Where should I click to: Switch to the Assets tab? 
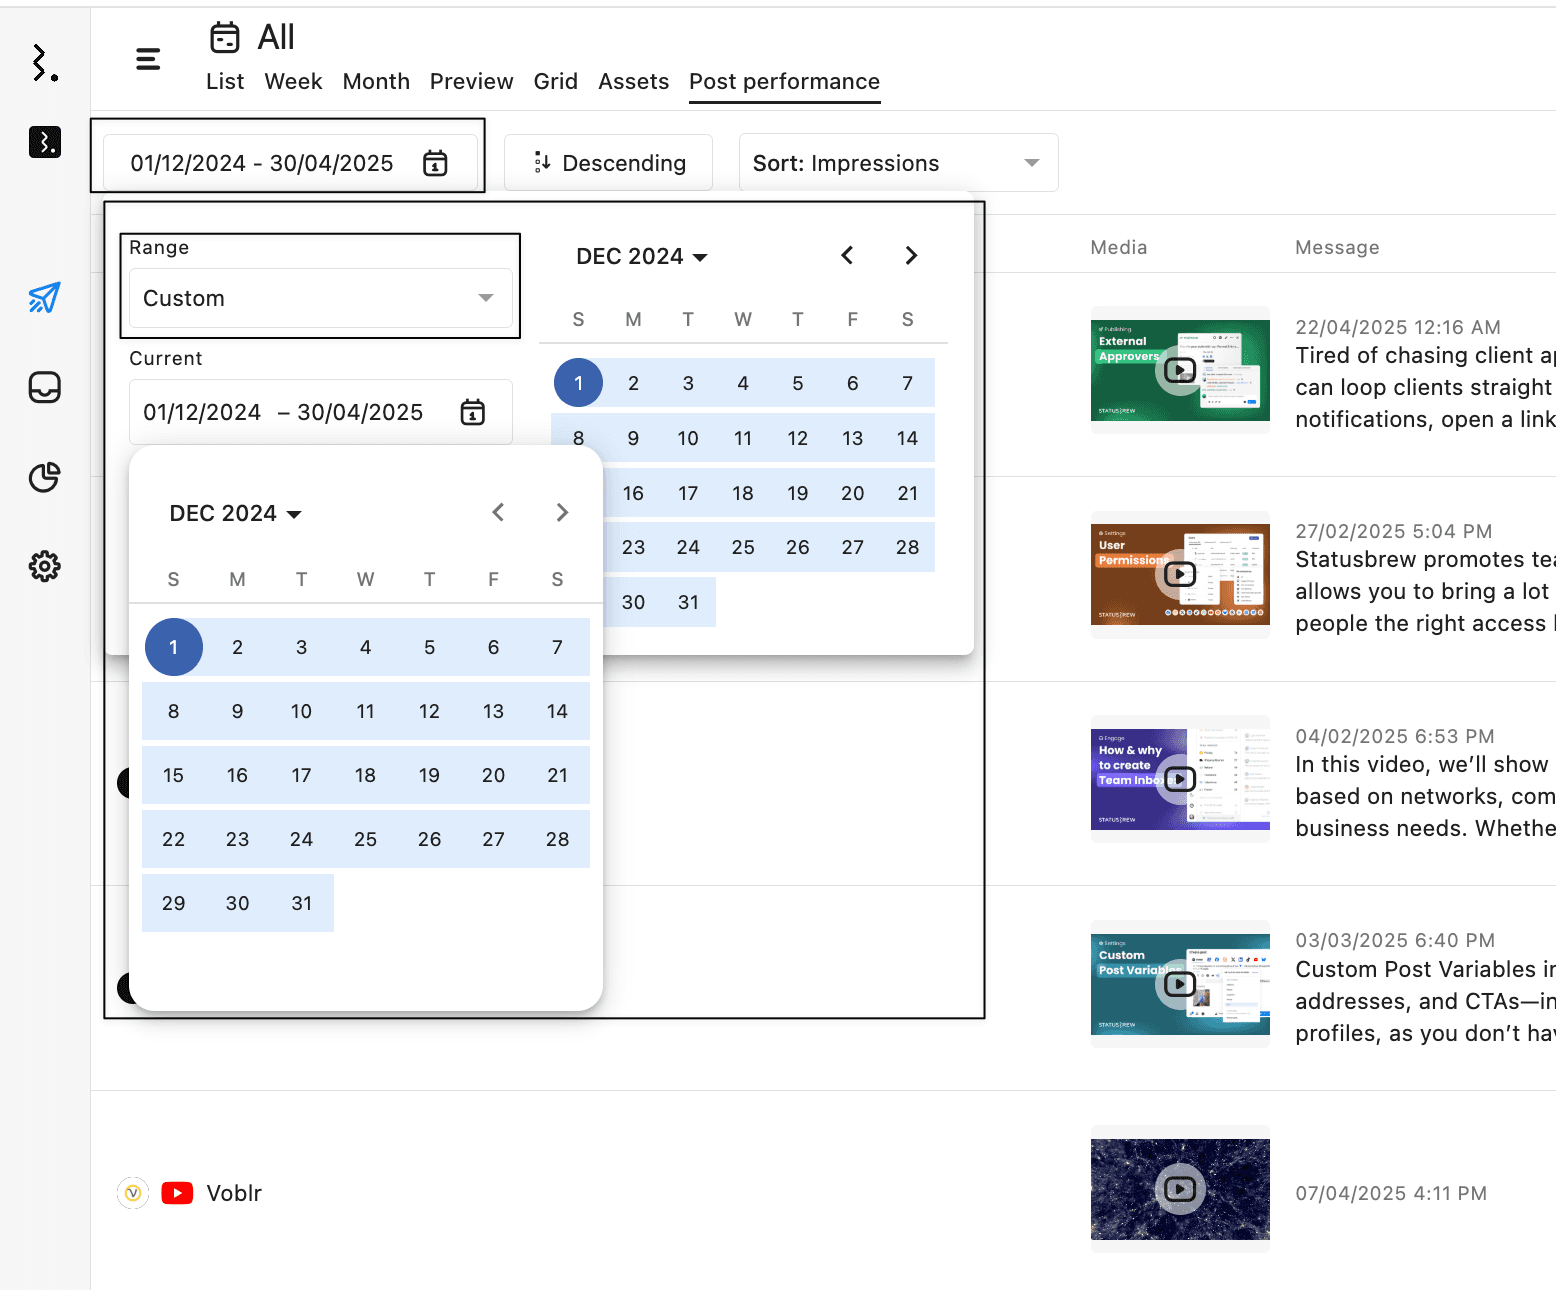pyautogui.click(x=633, y=82)
